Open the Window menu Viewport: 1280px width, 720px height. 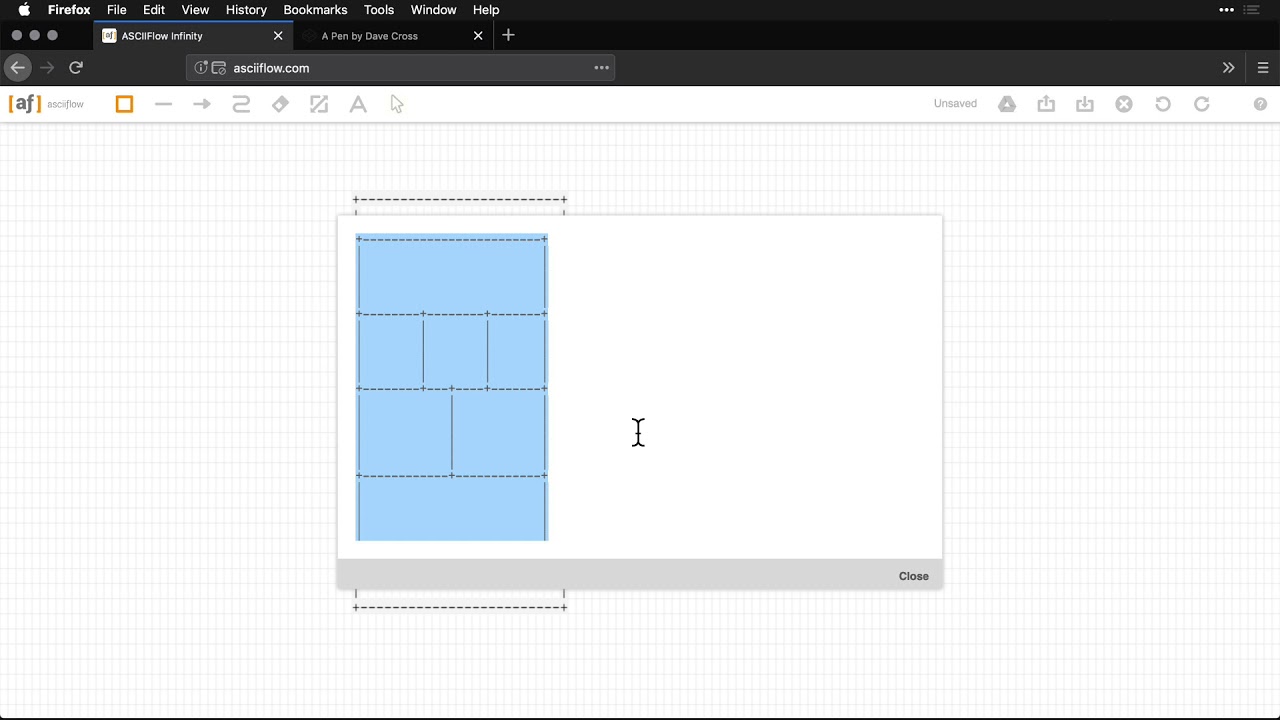pyautogui.click(x=433, y=10)
